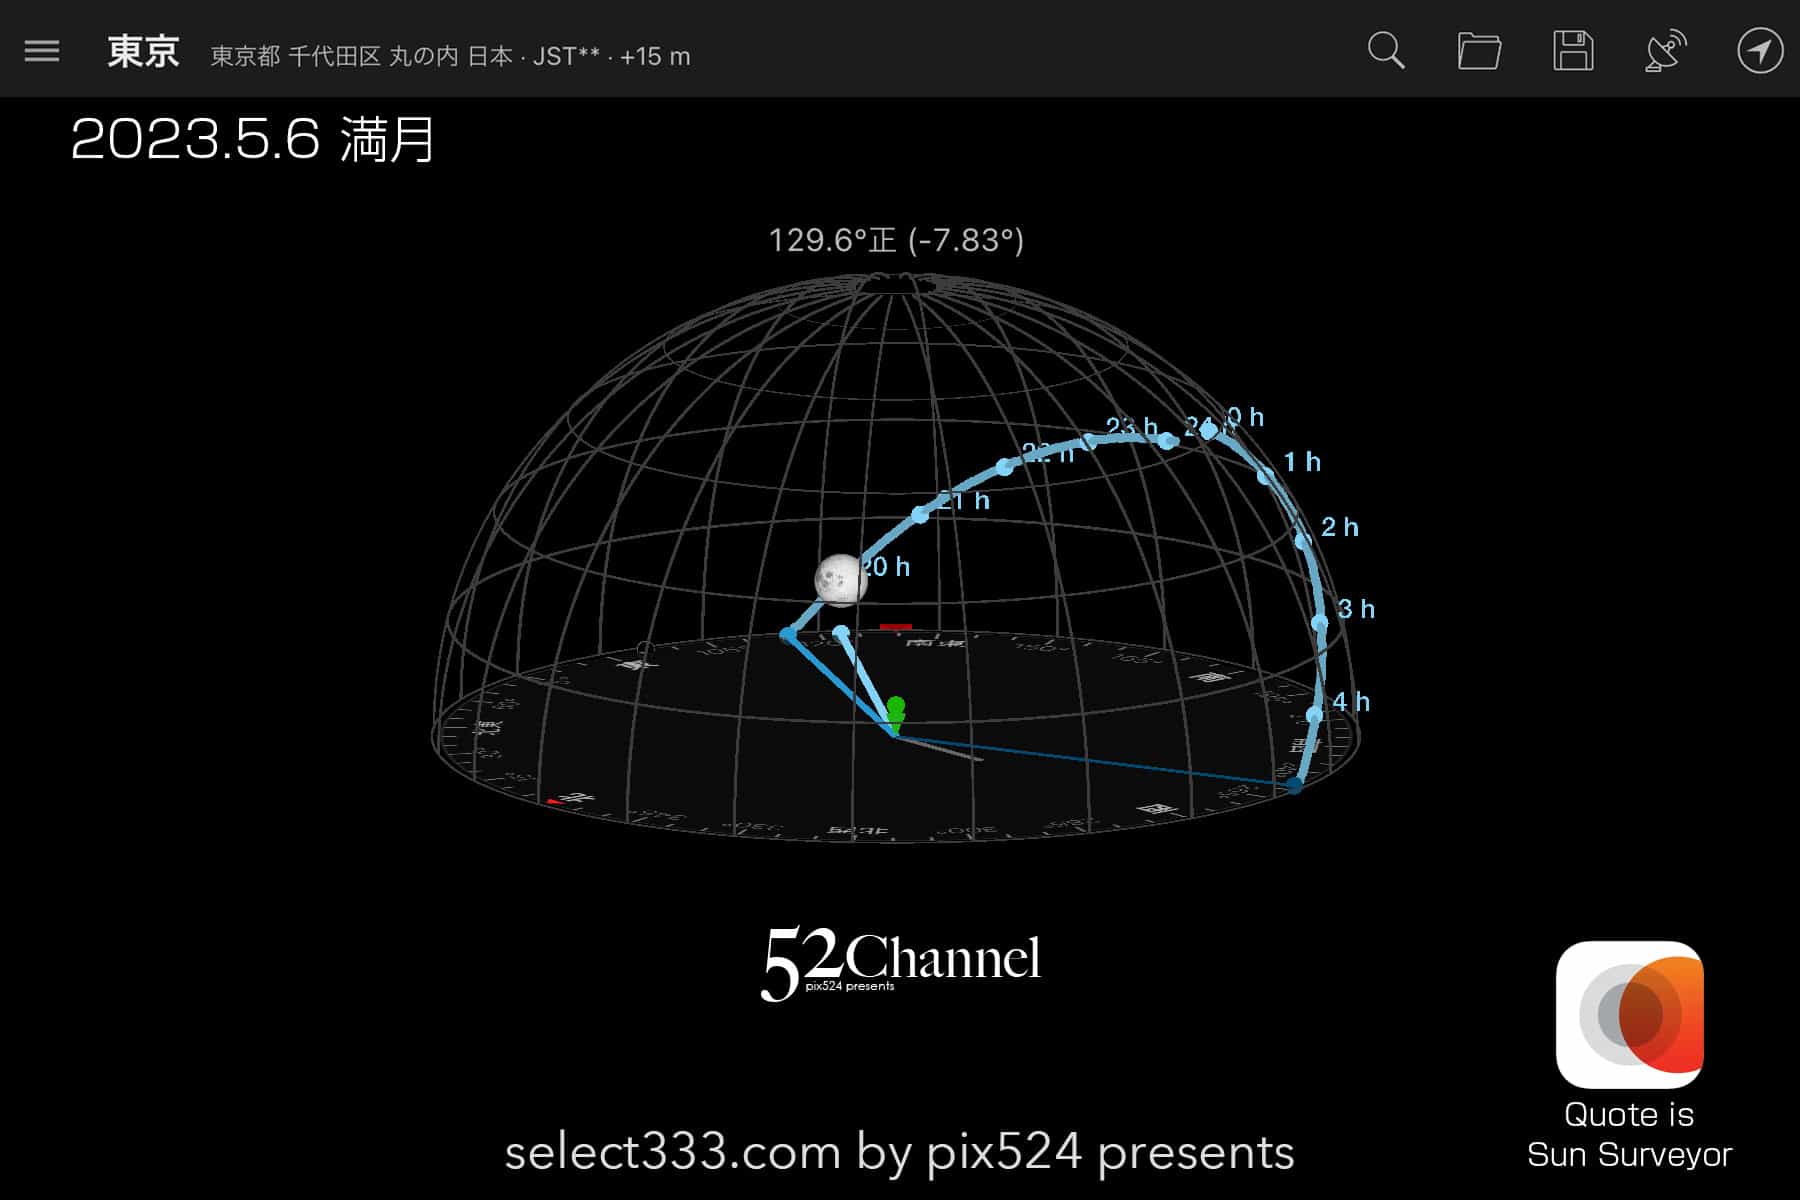Click 2023.5.6 満月 date caption
1800x1200 pixels.
[252, 139]
